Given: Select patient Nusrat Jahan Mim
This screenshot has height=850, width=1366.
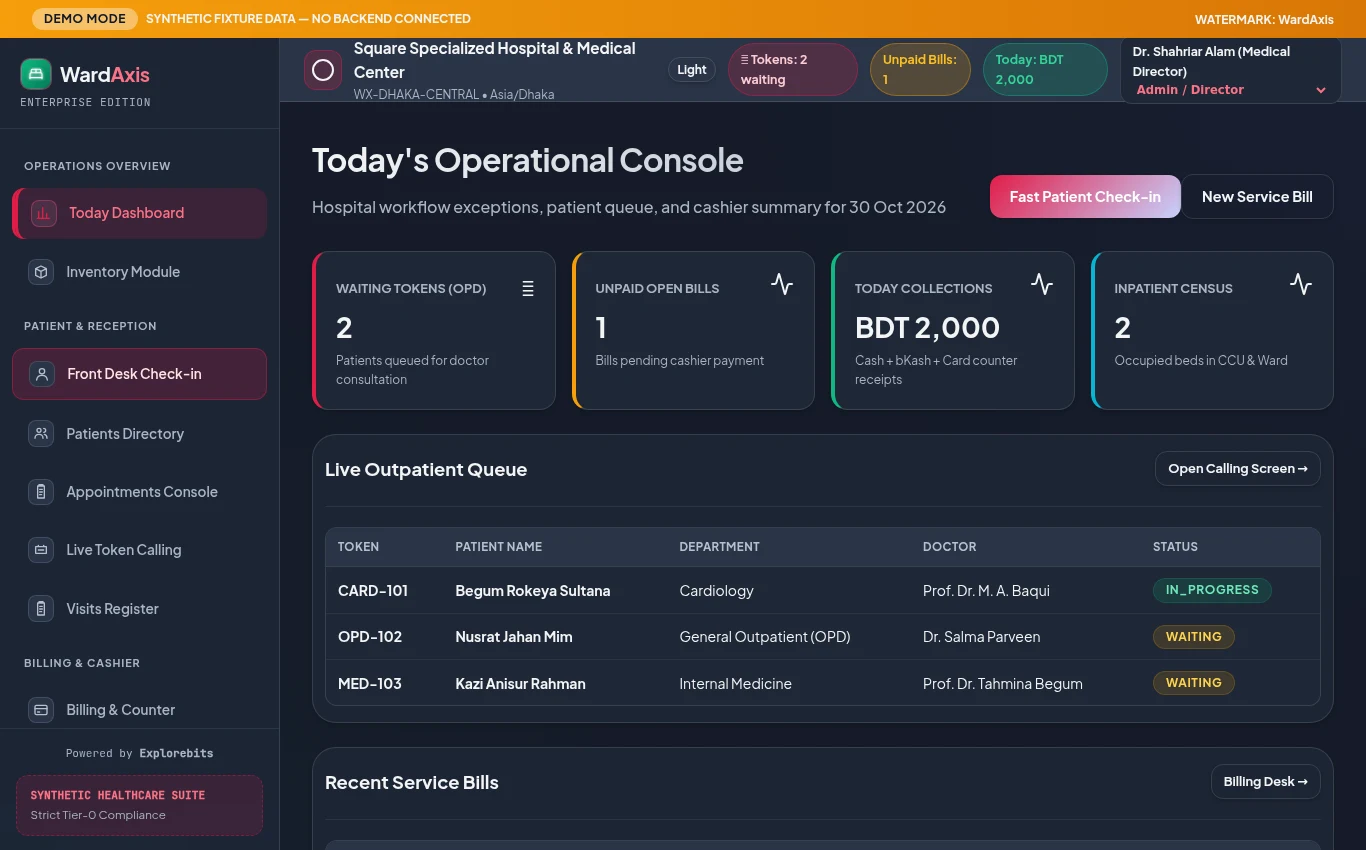Looking at the screenshot, I should [514, 637].
